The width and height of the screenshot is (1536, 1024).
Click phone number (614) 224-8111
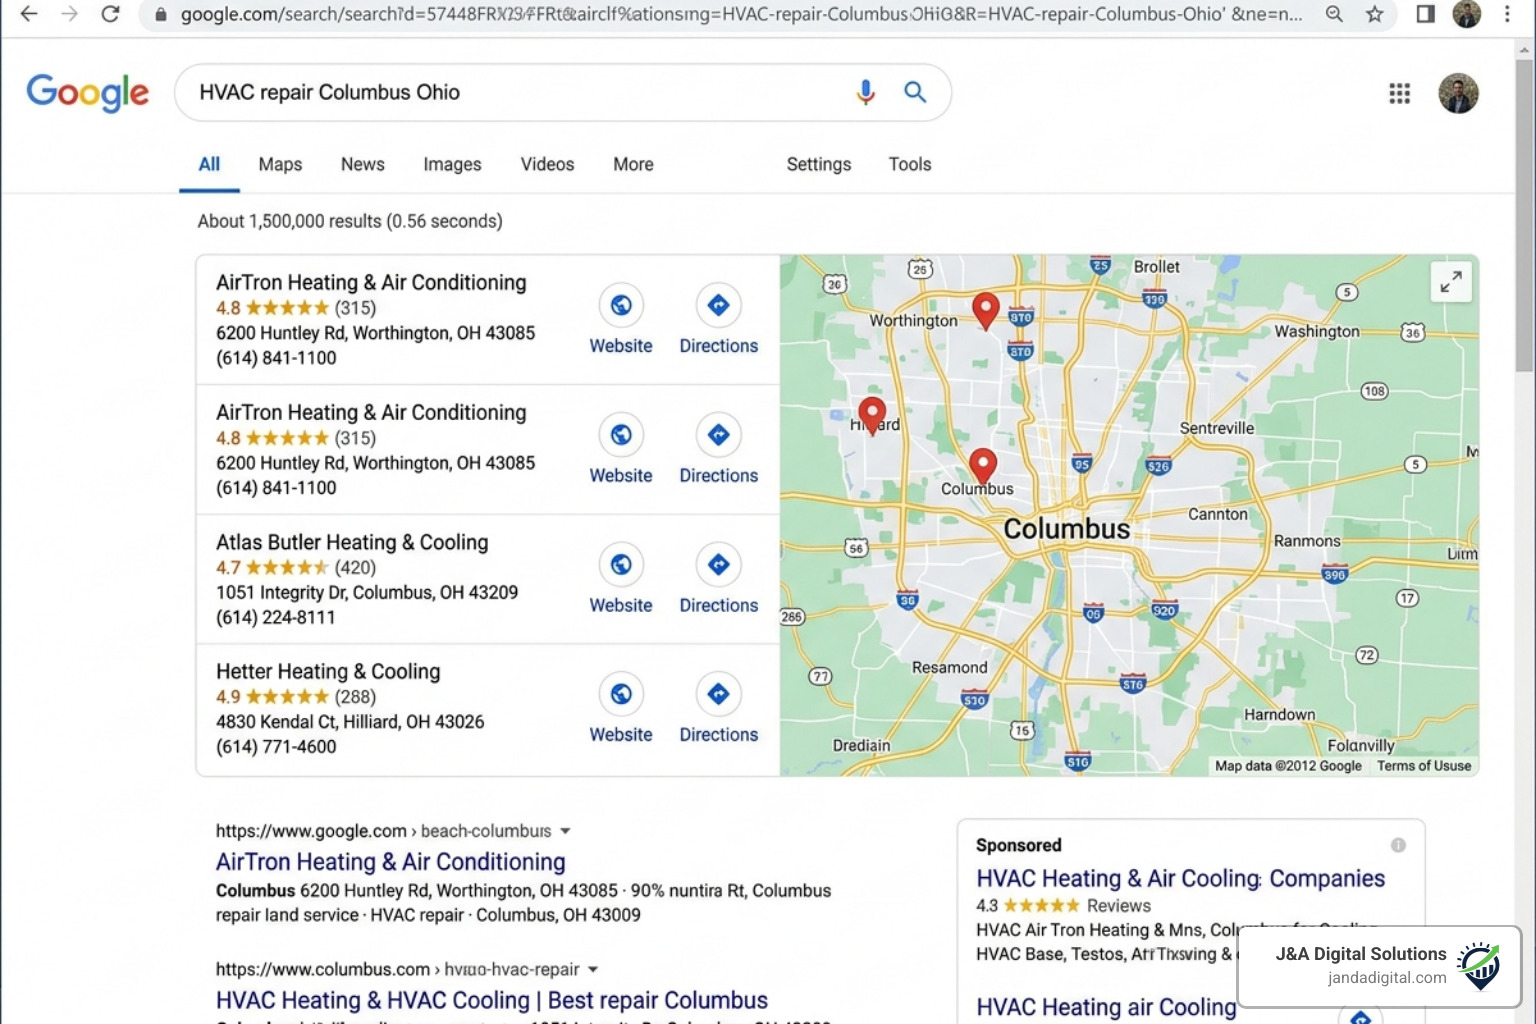[276, 617]
